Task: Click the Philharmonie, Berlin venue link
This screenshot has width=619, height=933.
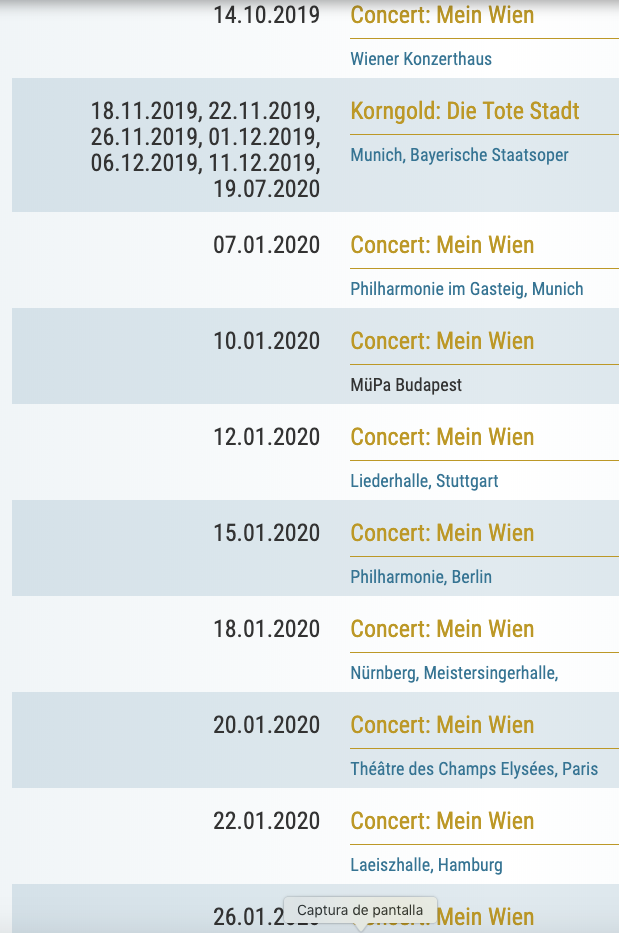Action: pos(421,577)
